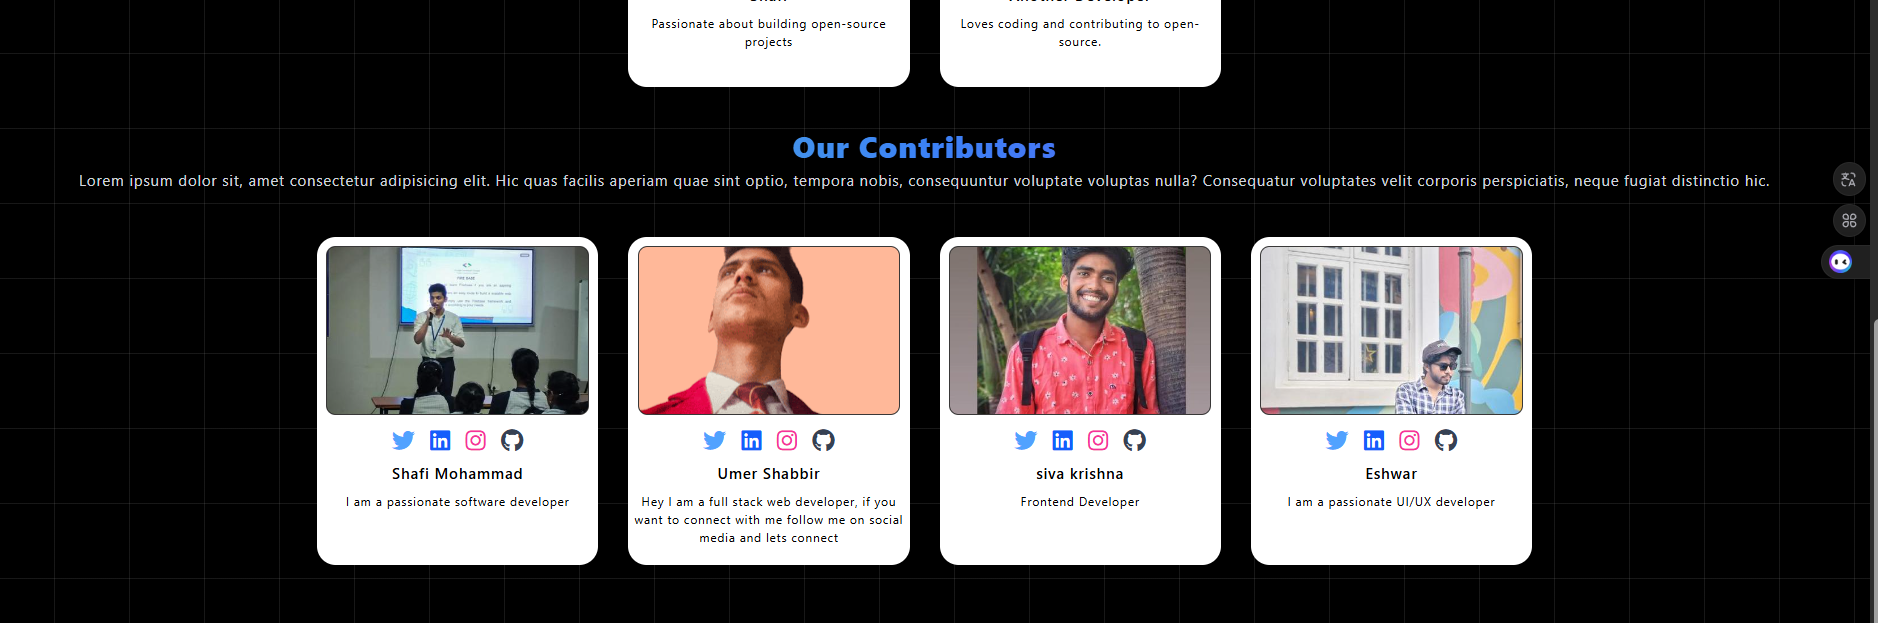Click the purple assistant icon on right edge
This screenshot has width=1878, height=623.
(x=1841, y=262)
